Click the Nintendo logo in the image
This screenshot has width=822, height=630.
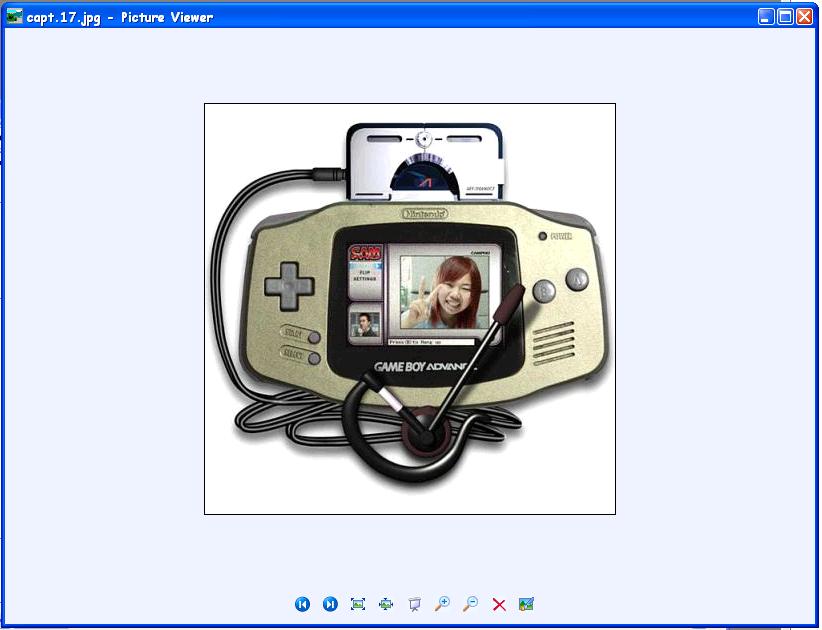click(425, 213)
